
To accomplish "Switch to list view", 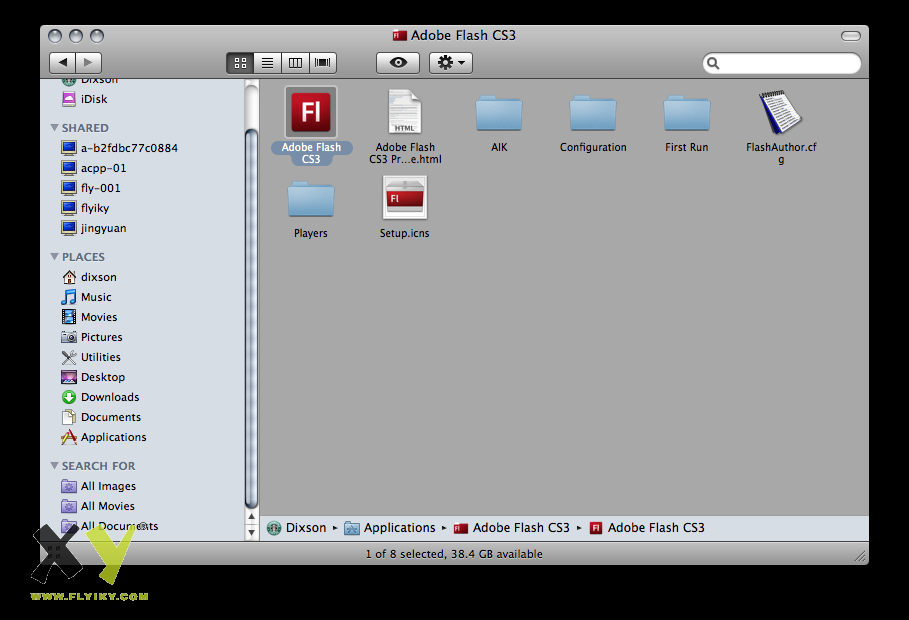I will coord(267,63).
